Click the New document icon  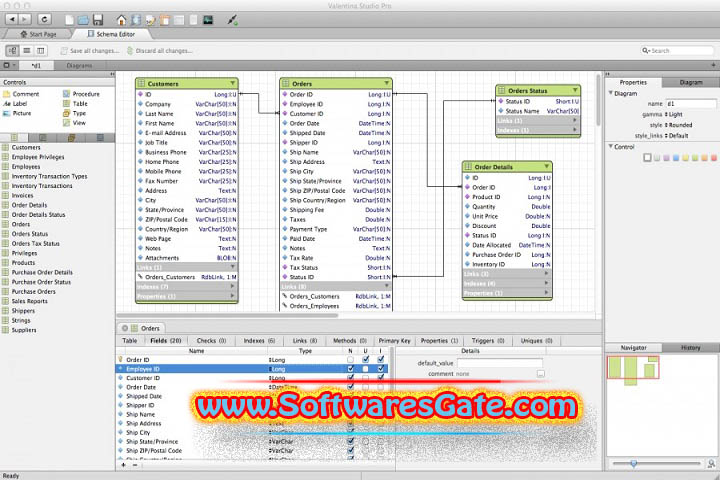click(x=69, y=20)
